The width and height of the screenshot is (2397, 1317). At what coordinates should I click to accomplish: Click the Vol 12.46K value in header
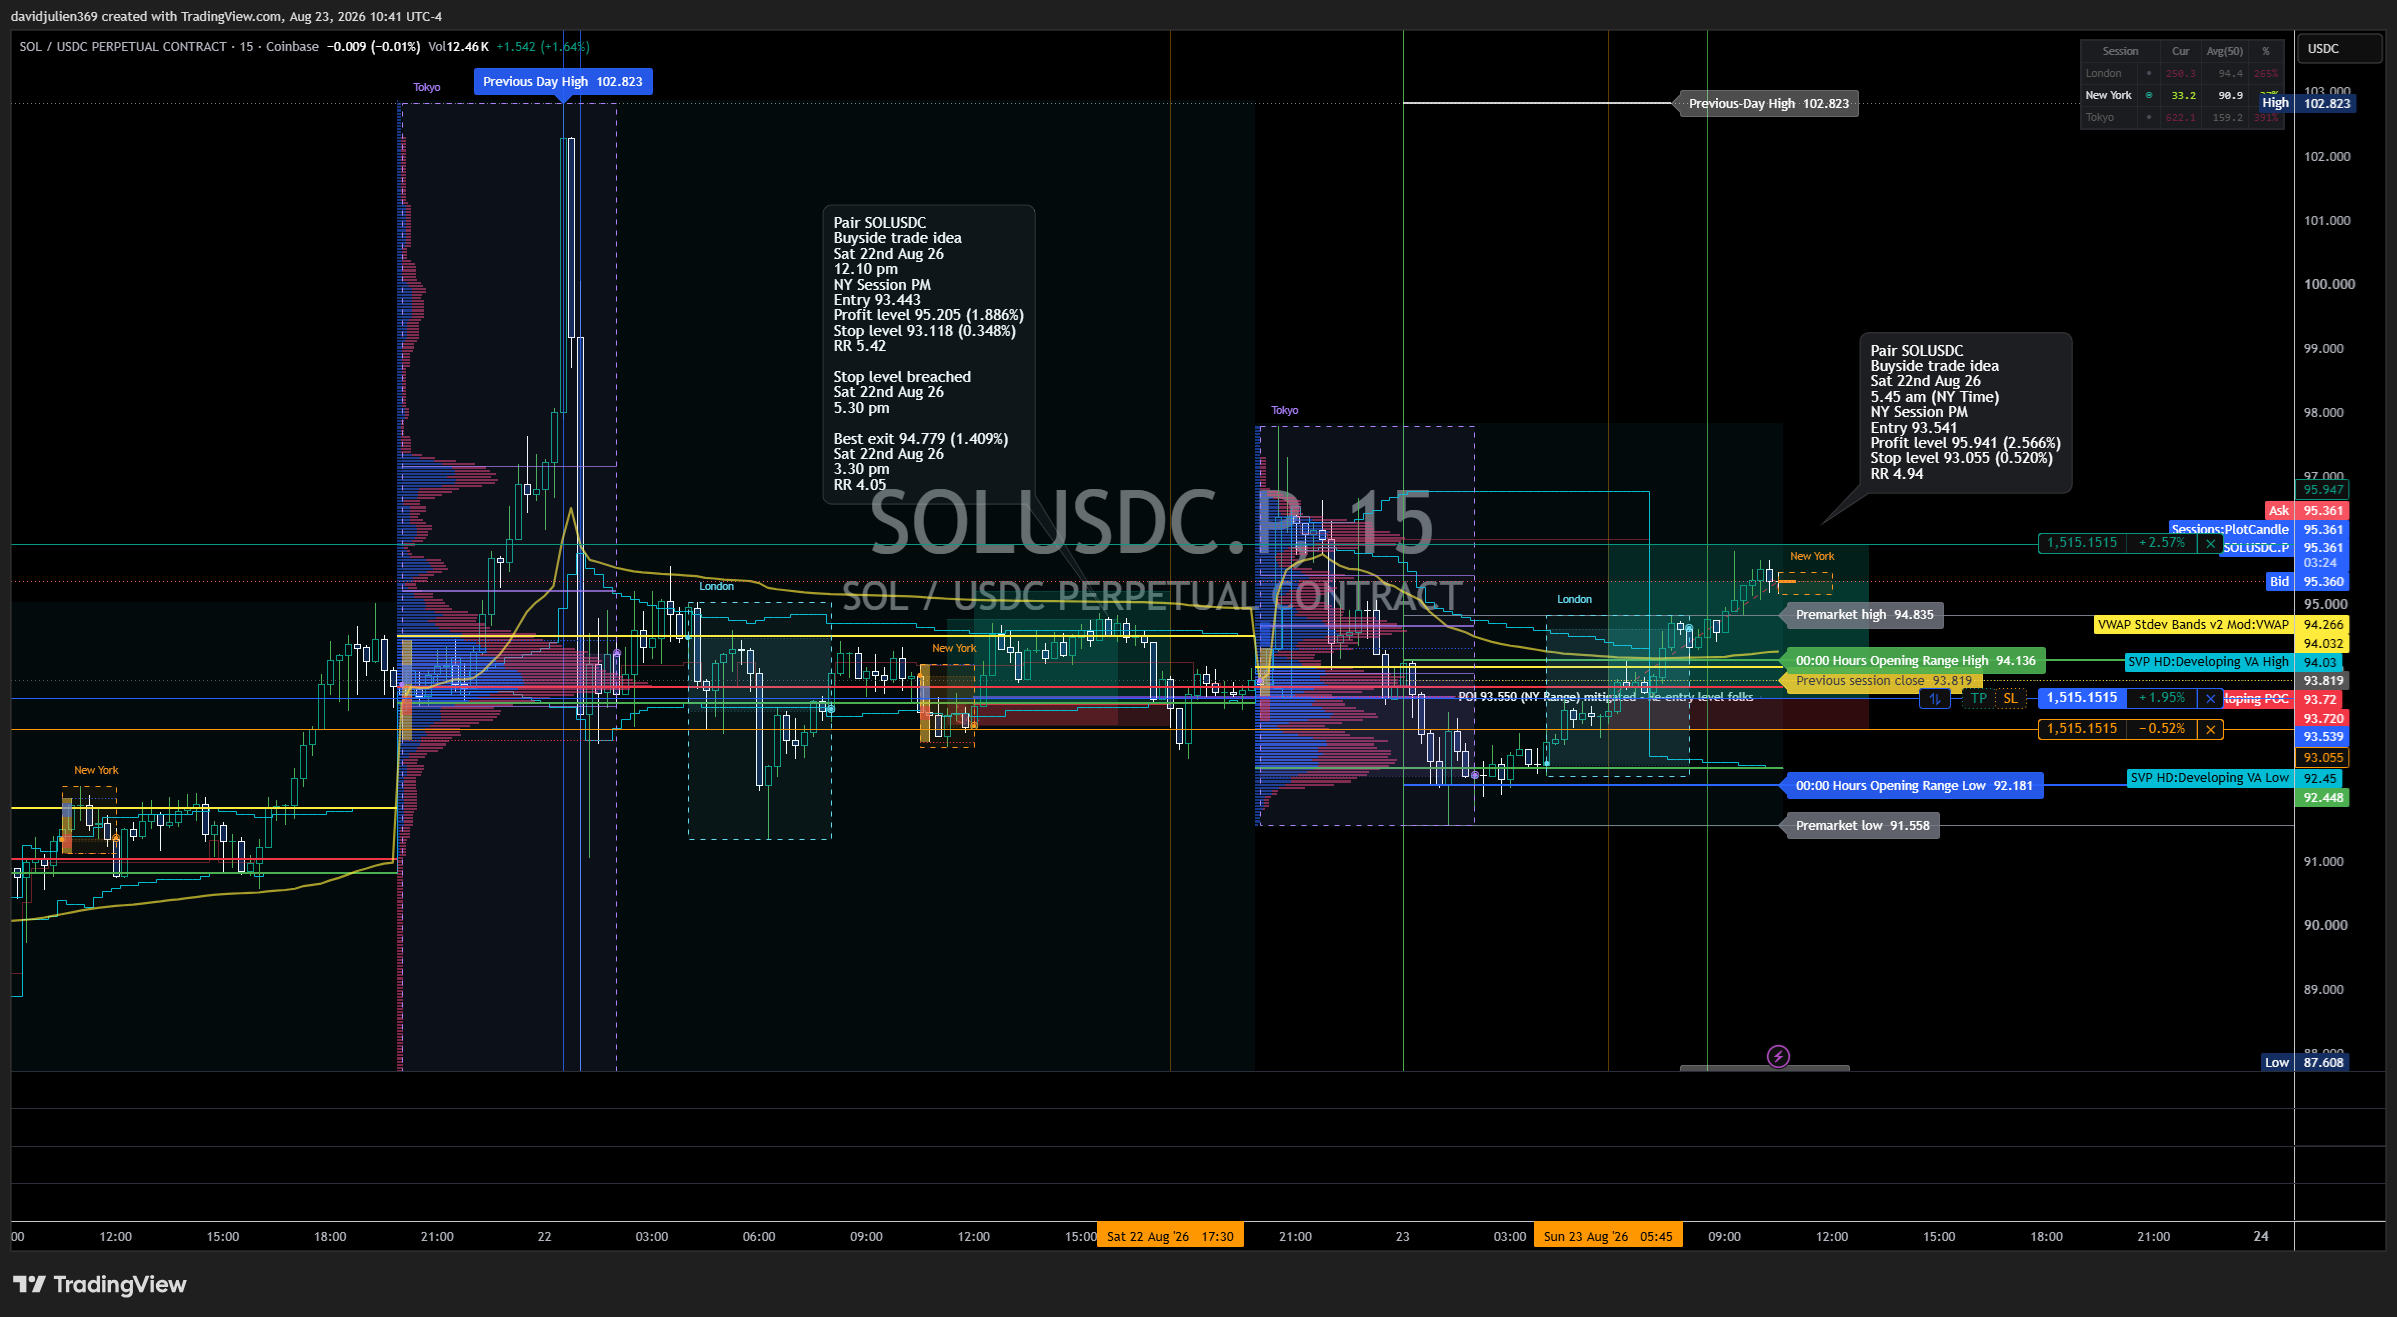(x=458, y=47)
